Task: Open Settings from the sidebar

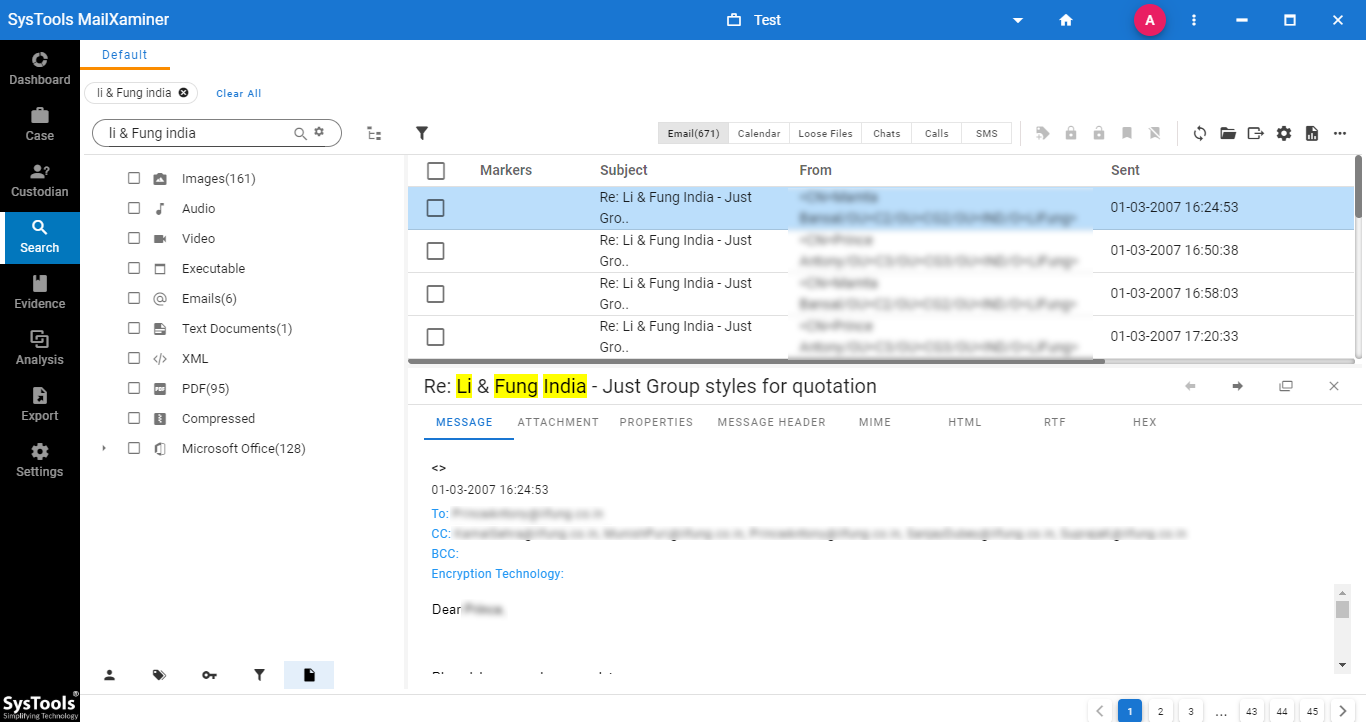Action: (40, 461)
